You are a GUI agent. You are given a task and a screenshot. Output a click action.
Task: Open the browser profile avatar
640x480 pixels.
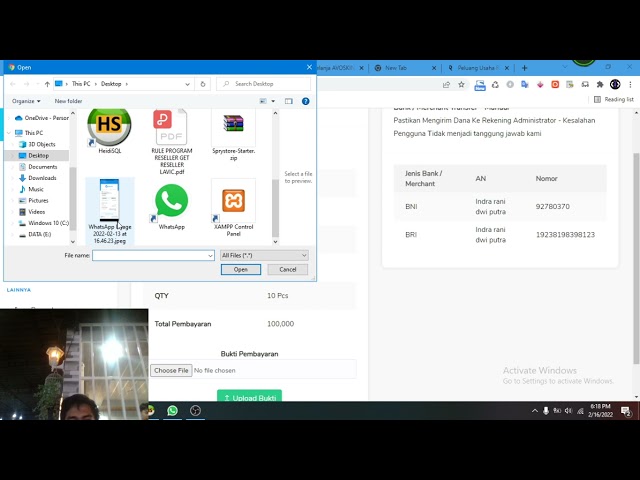coord(615,84)
